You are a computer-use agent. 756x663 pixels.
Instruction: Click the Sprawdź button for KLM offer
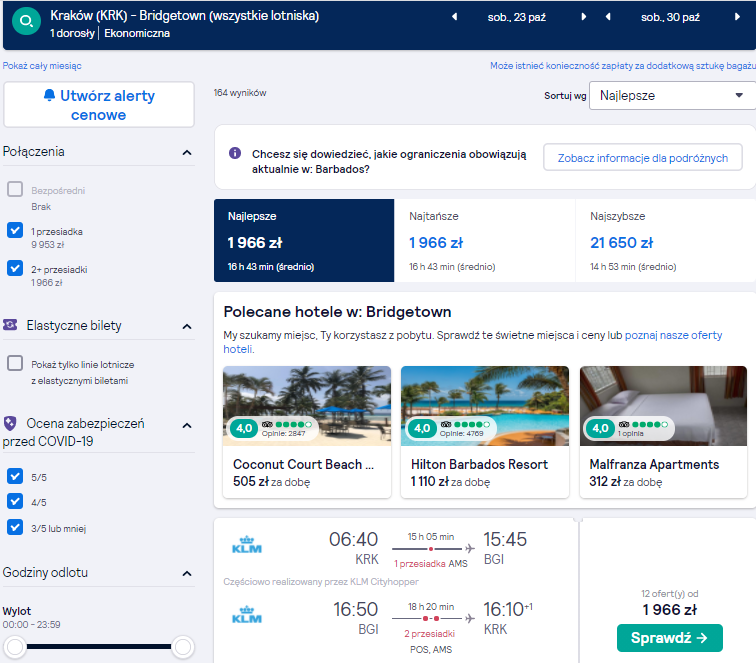(670, 638)
